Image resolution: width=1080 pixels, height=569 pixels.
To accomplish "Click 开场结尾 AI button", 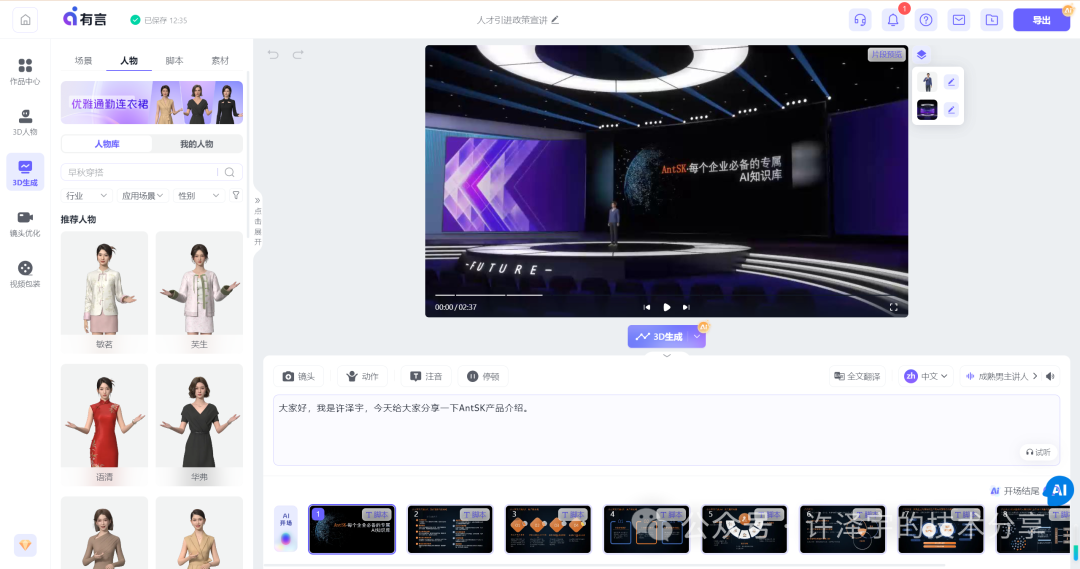I will [1015, 491].
